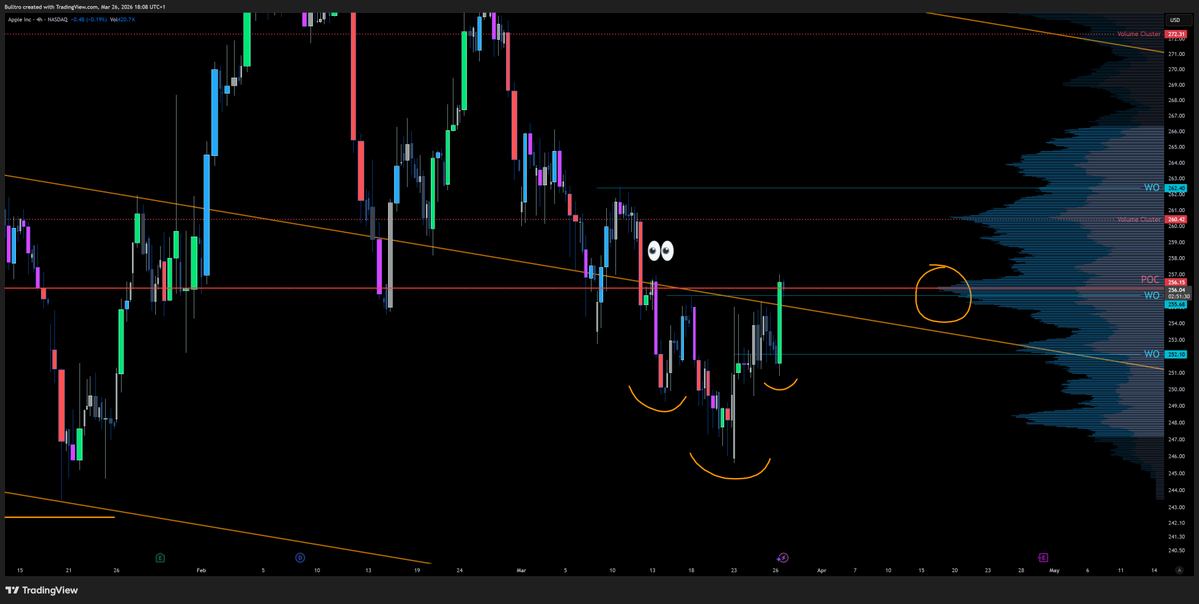This screenshot has width=1199, height=604.
Task: Click the Apr label on the time axis
Action: pyautogui.click(x=820, y=570)
